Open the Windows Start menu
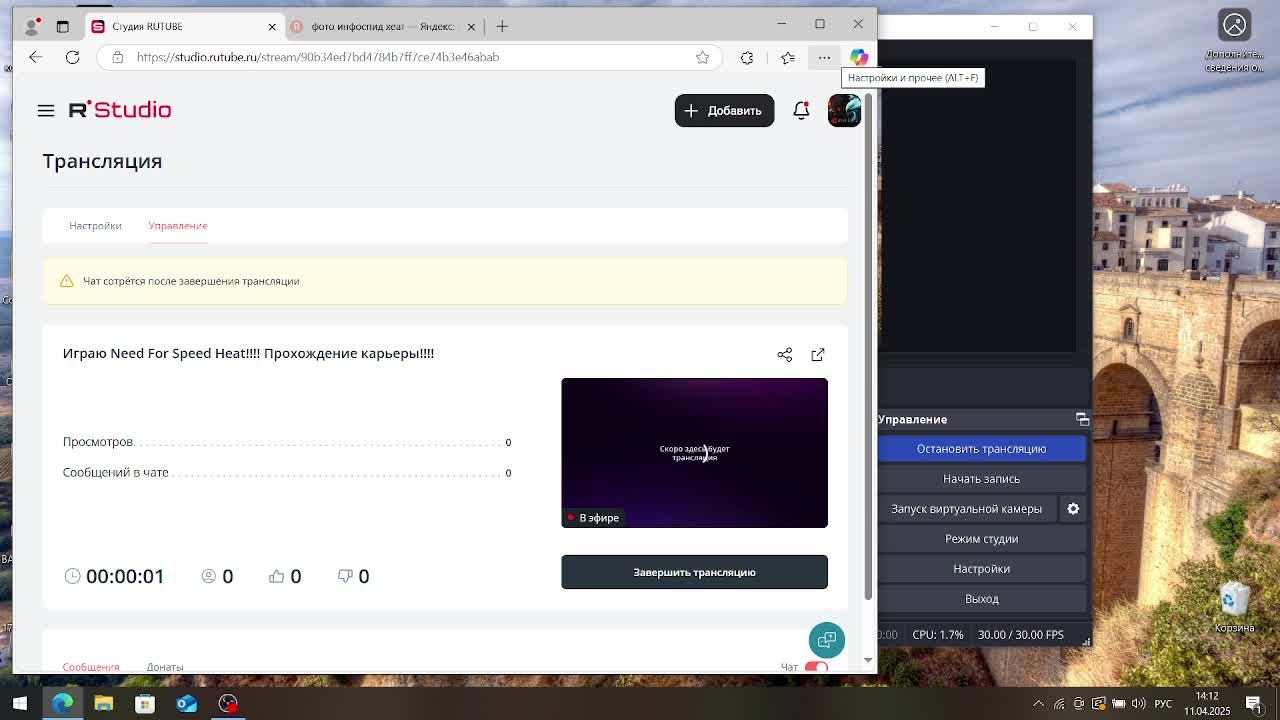This screenshot has width=1280, height=720. (x=20, y=703)
